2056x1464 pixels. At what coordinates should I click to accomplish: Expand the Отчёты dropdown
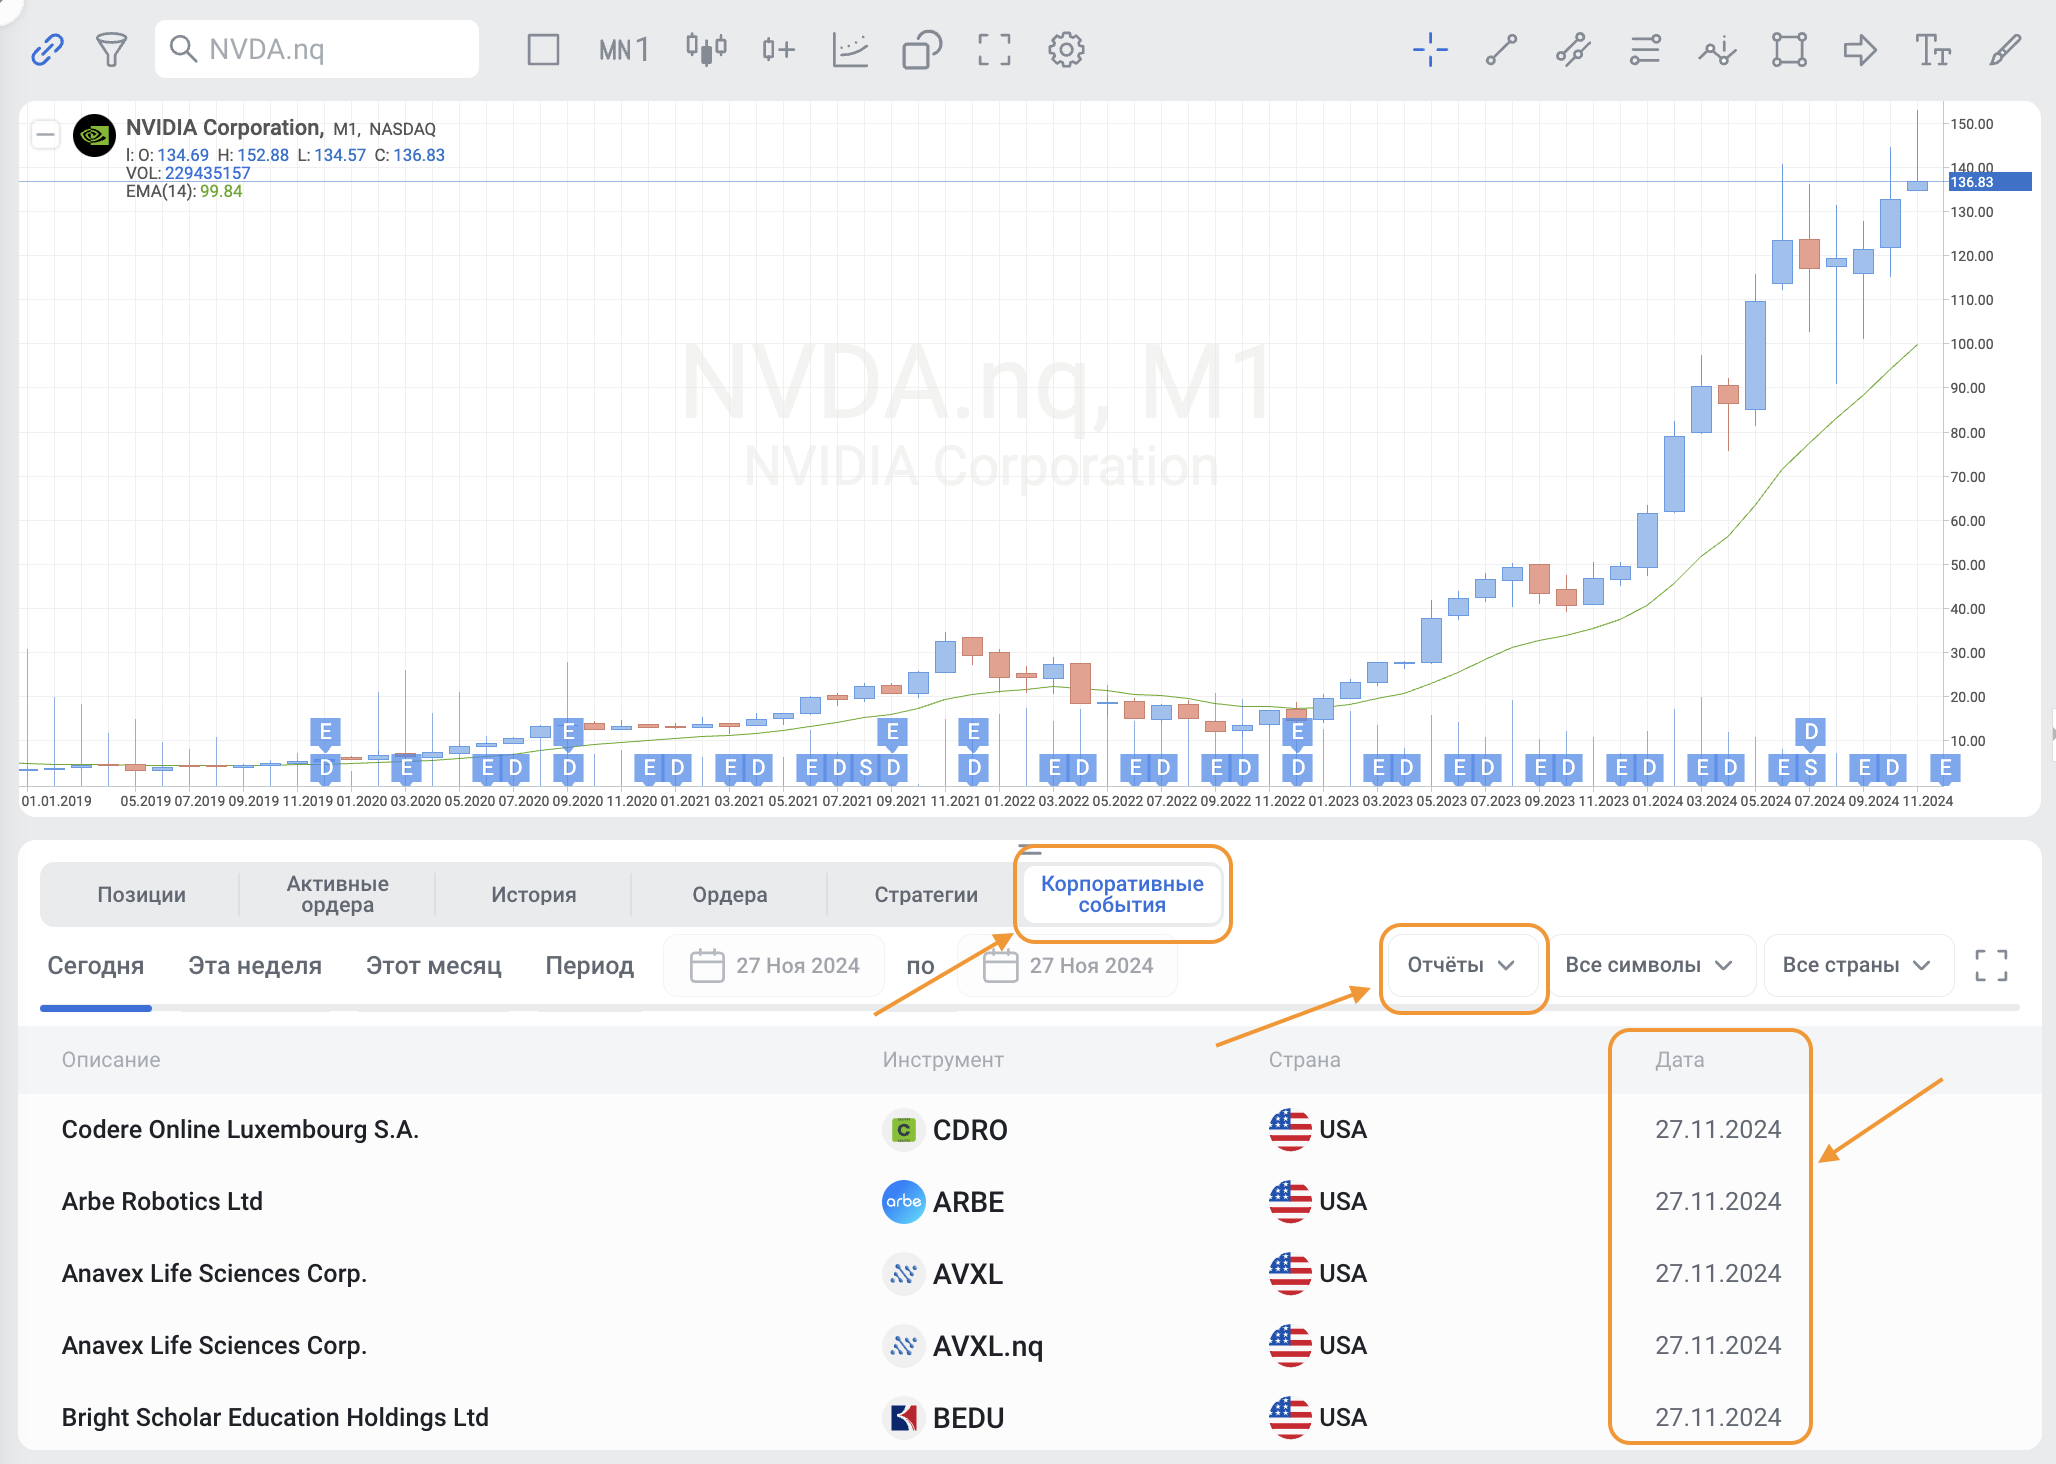click(1462, 965)
